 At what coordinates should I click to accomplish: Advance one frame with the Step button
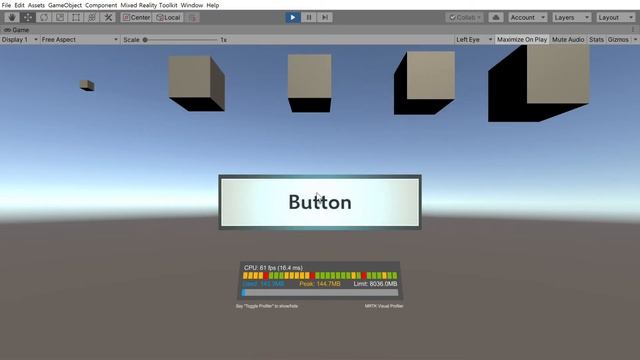[x=325, y=18]
